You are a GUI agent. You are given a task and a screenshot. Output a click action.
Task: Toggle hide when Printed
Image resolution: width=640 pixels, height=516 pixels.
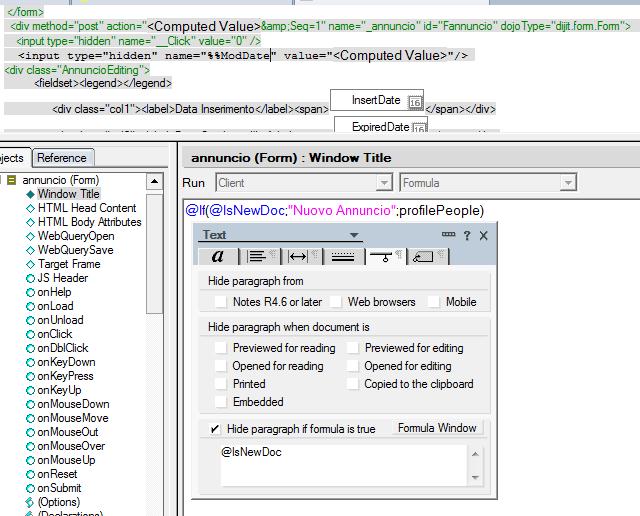pos(220,384)
